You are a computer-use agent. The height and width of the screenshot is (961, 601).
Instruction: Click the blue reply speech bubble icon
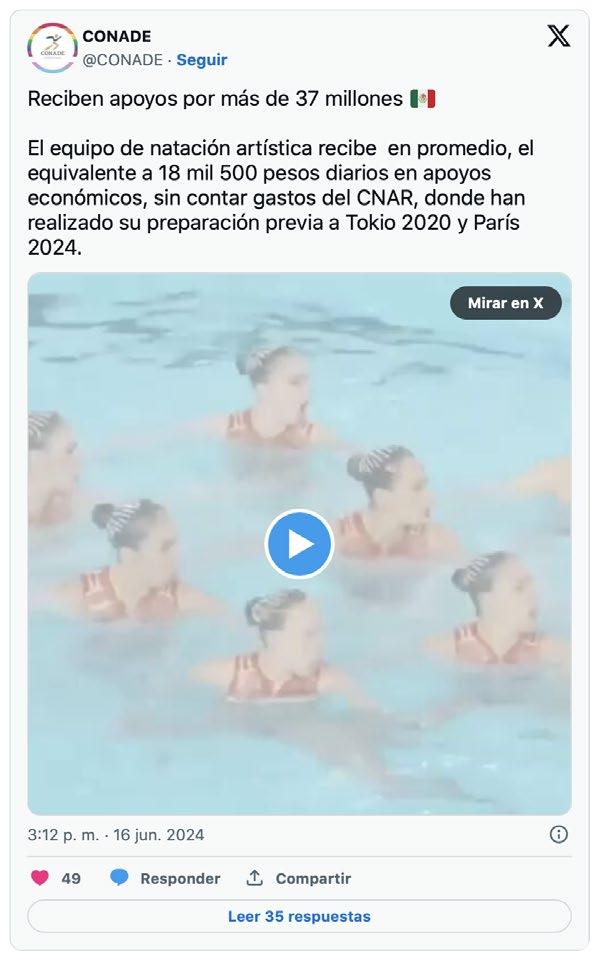coord(119,878)
